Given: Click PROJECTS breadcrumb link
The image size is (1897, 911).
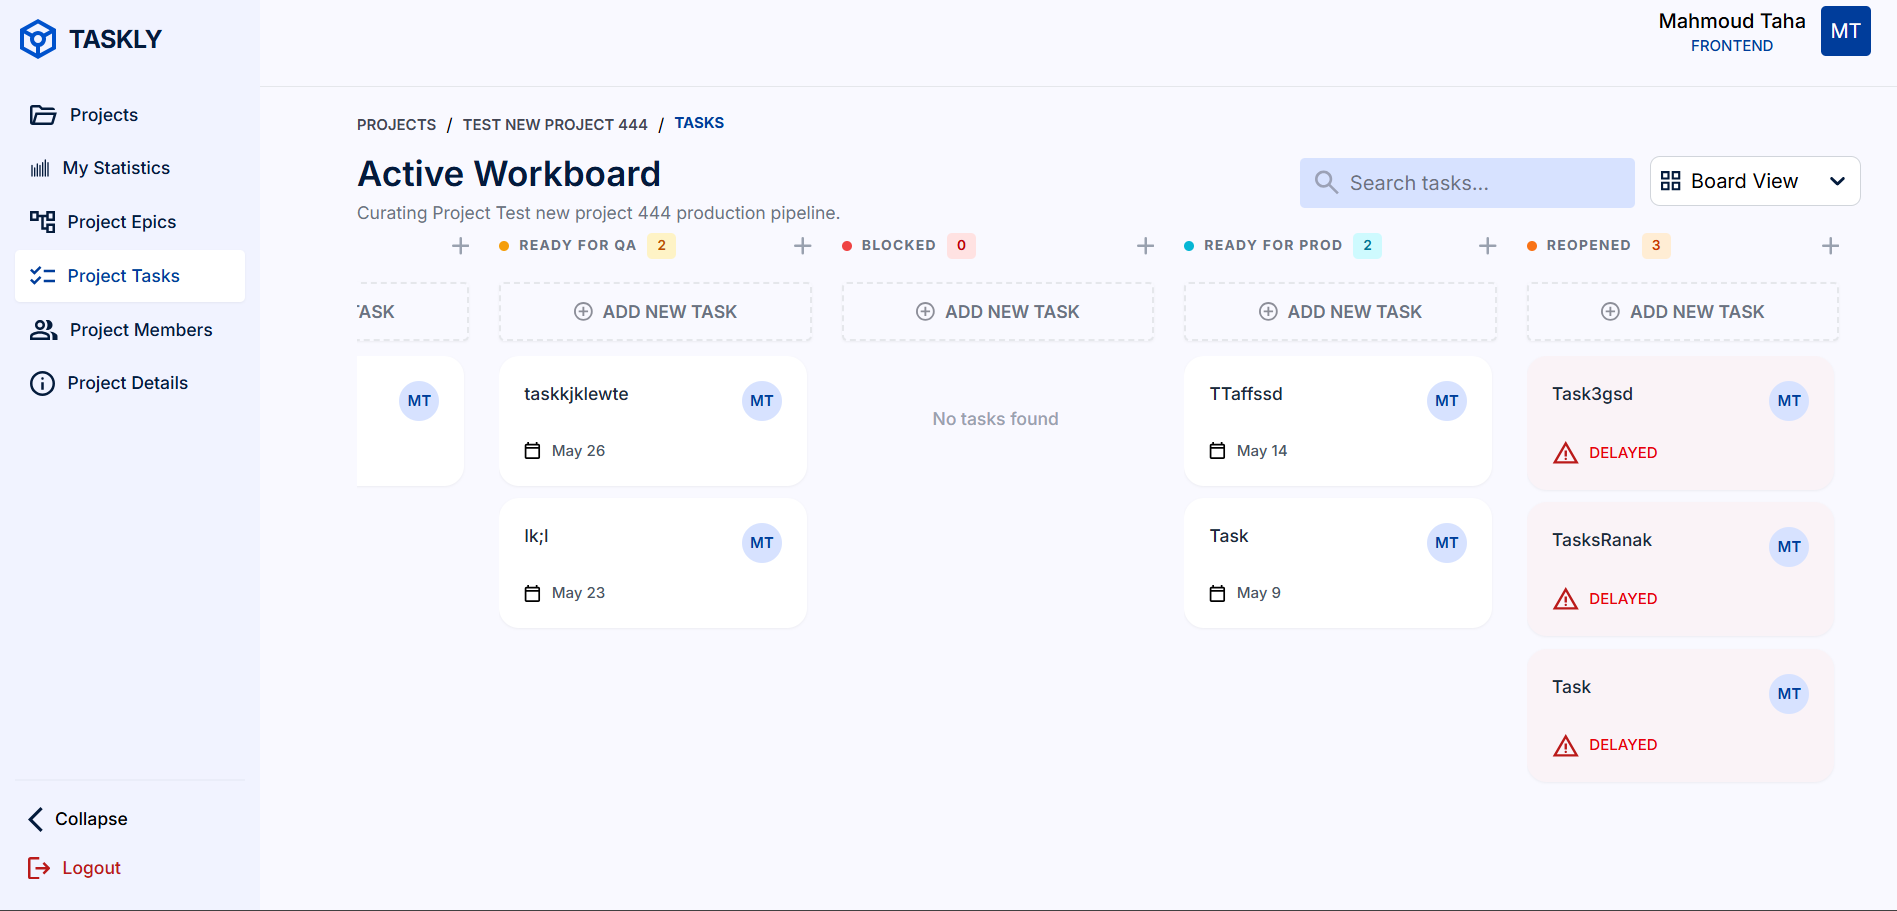Looking at the screenshot, I should [396, 125].
